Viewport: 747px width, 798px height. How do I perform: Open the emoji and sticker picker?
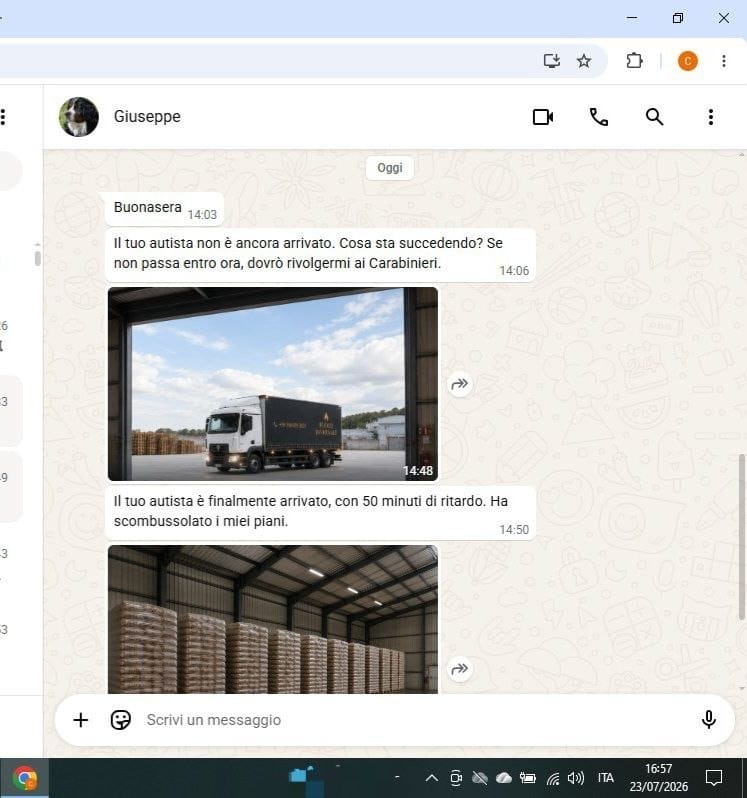point(121,720)
